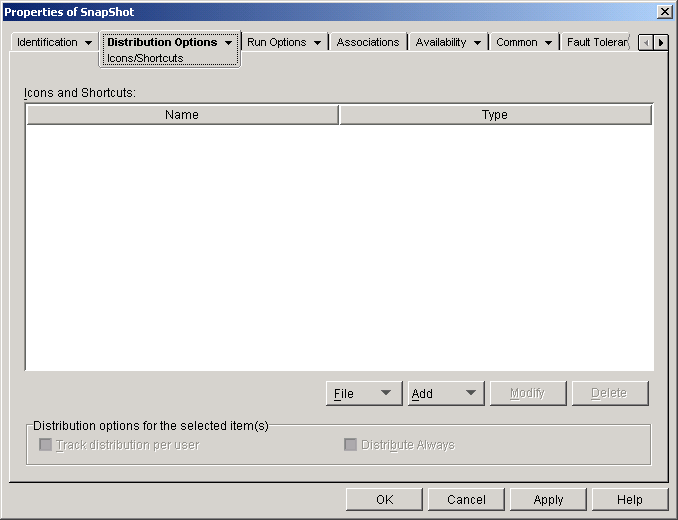Expand the Distribution Options dropdown arrow

228,43
